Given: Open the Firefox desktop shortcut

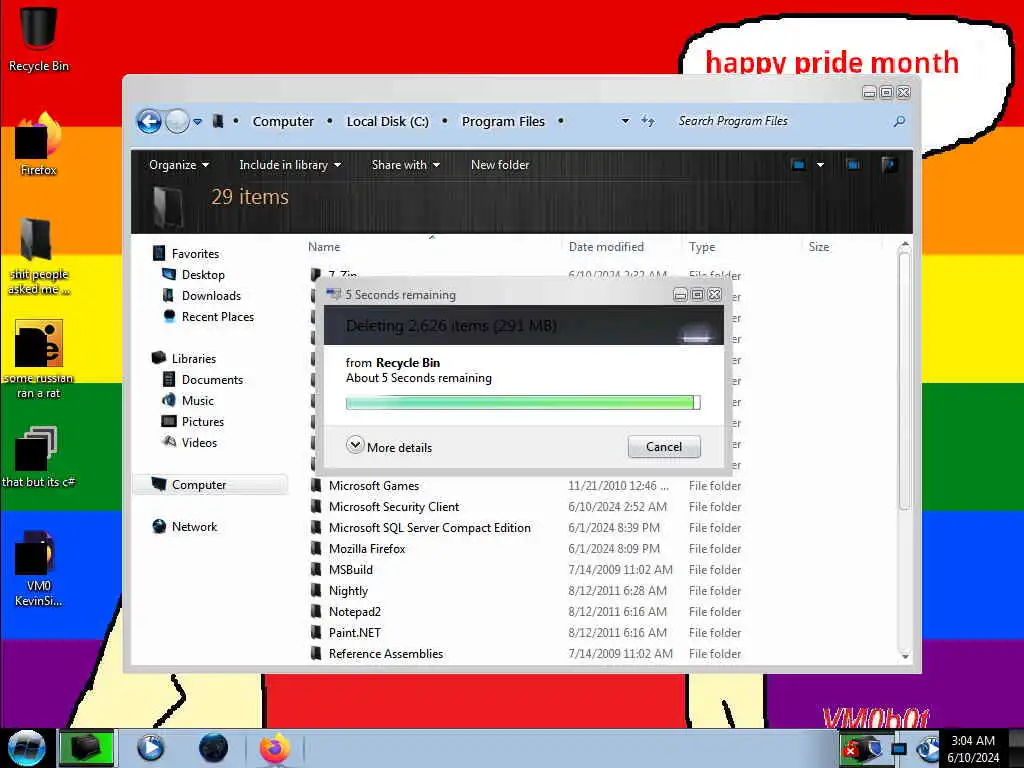Looking at the screenshot, I should click(38, 144).
